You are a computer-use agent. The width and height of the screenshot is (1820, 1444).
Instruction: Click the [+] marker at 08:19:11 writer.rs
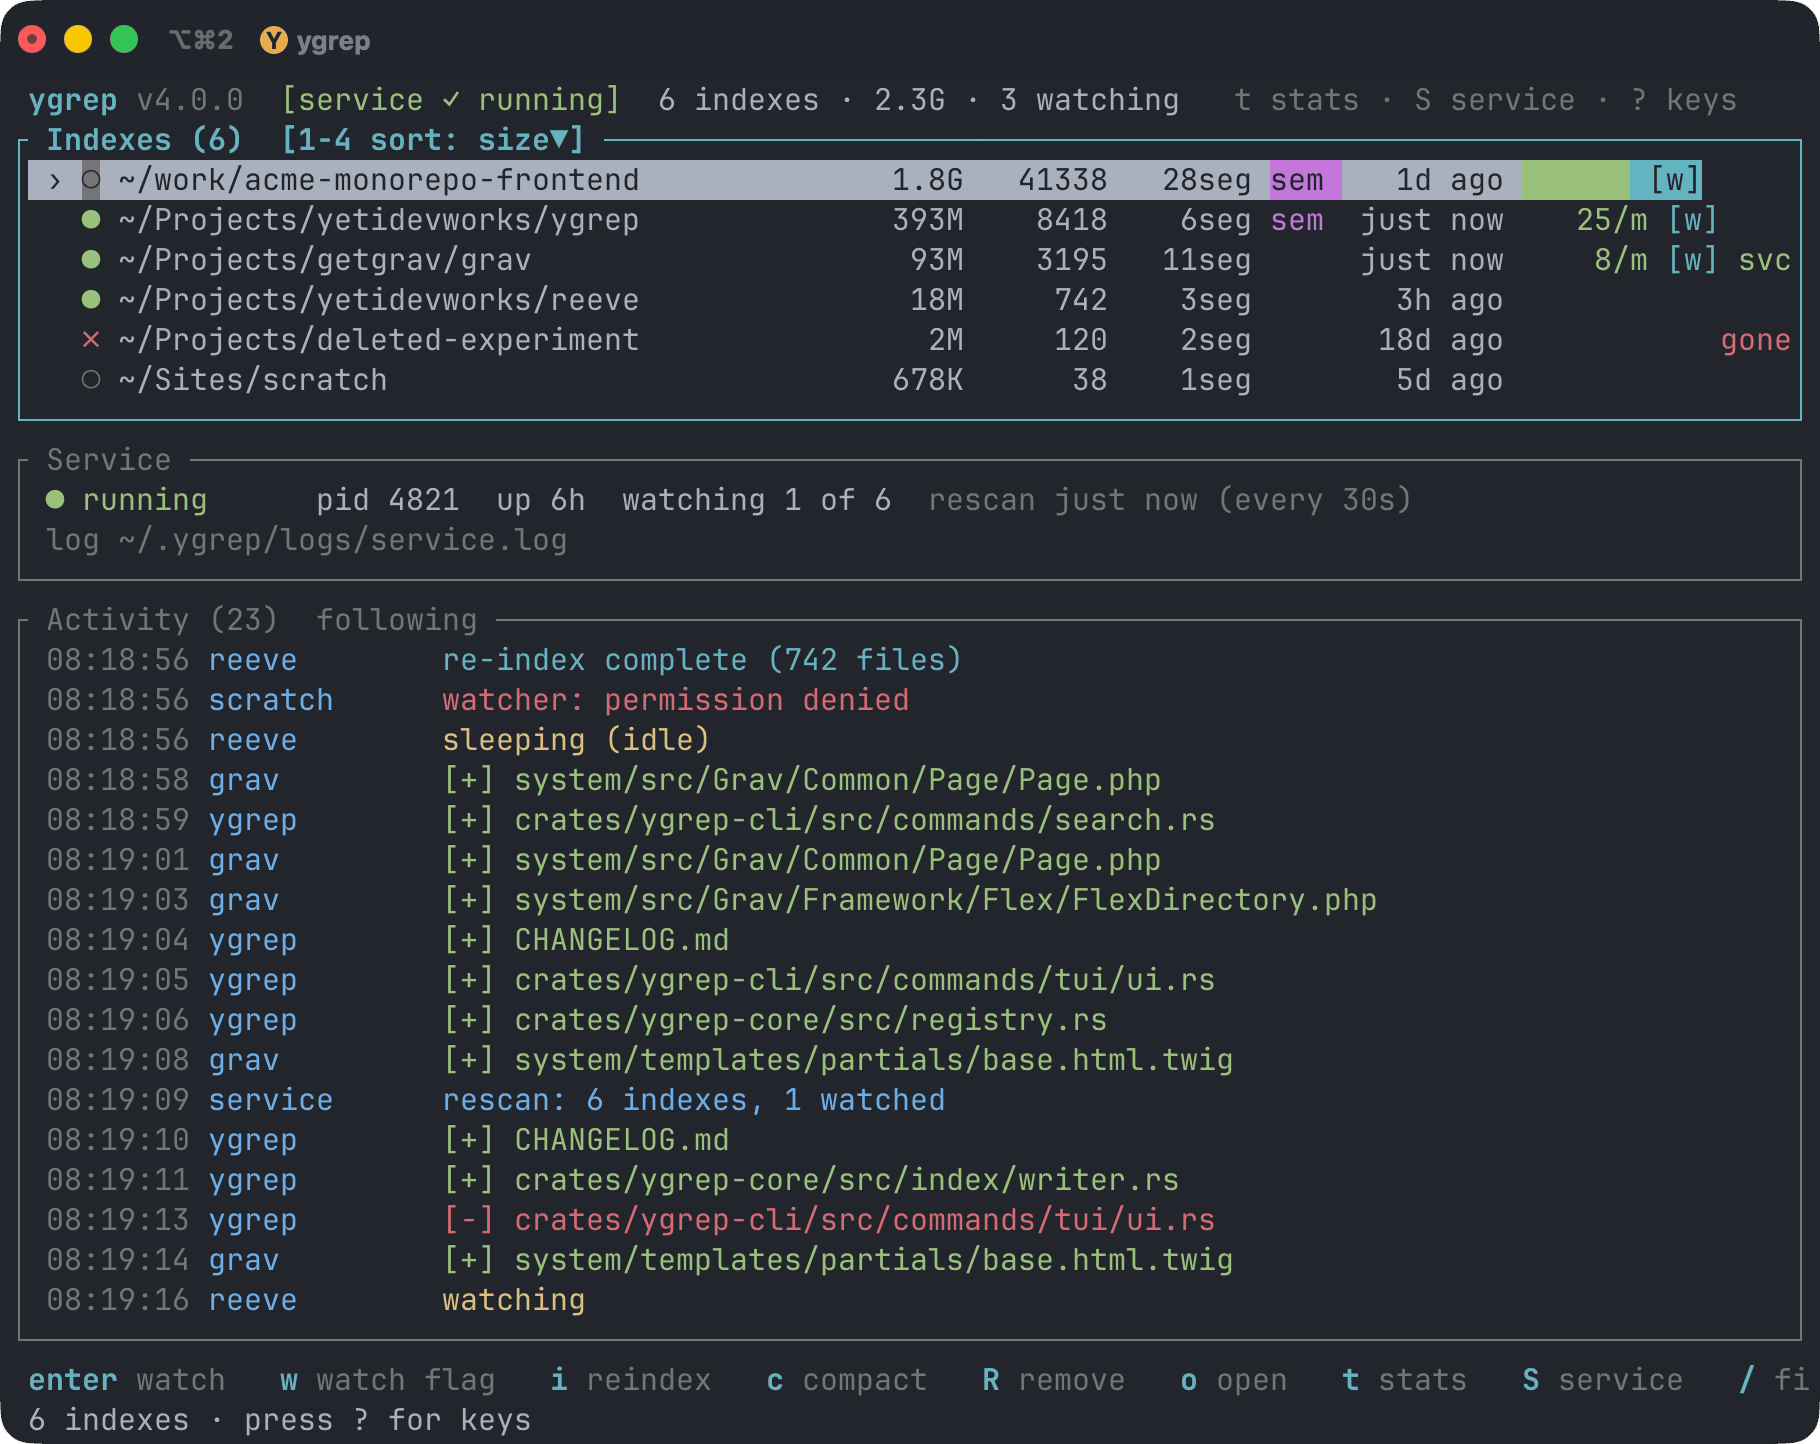pyautogui.click(x=469, y=1180)
